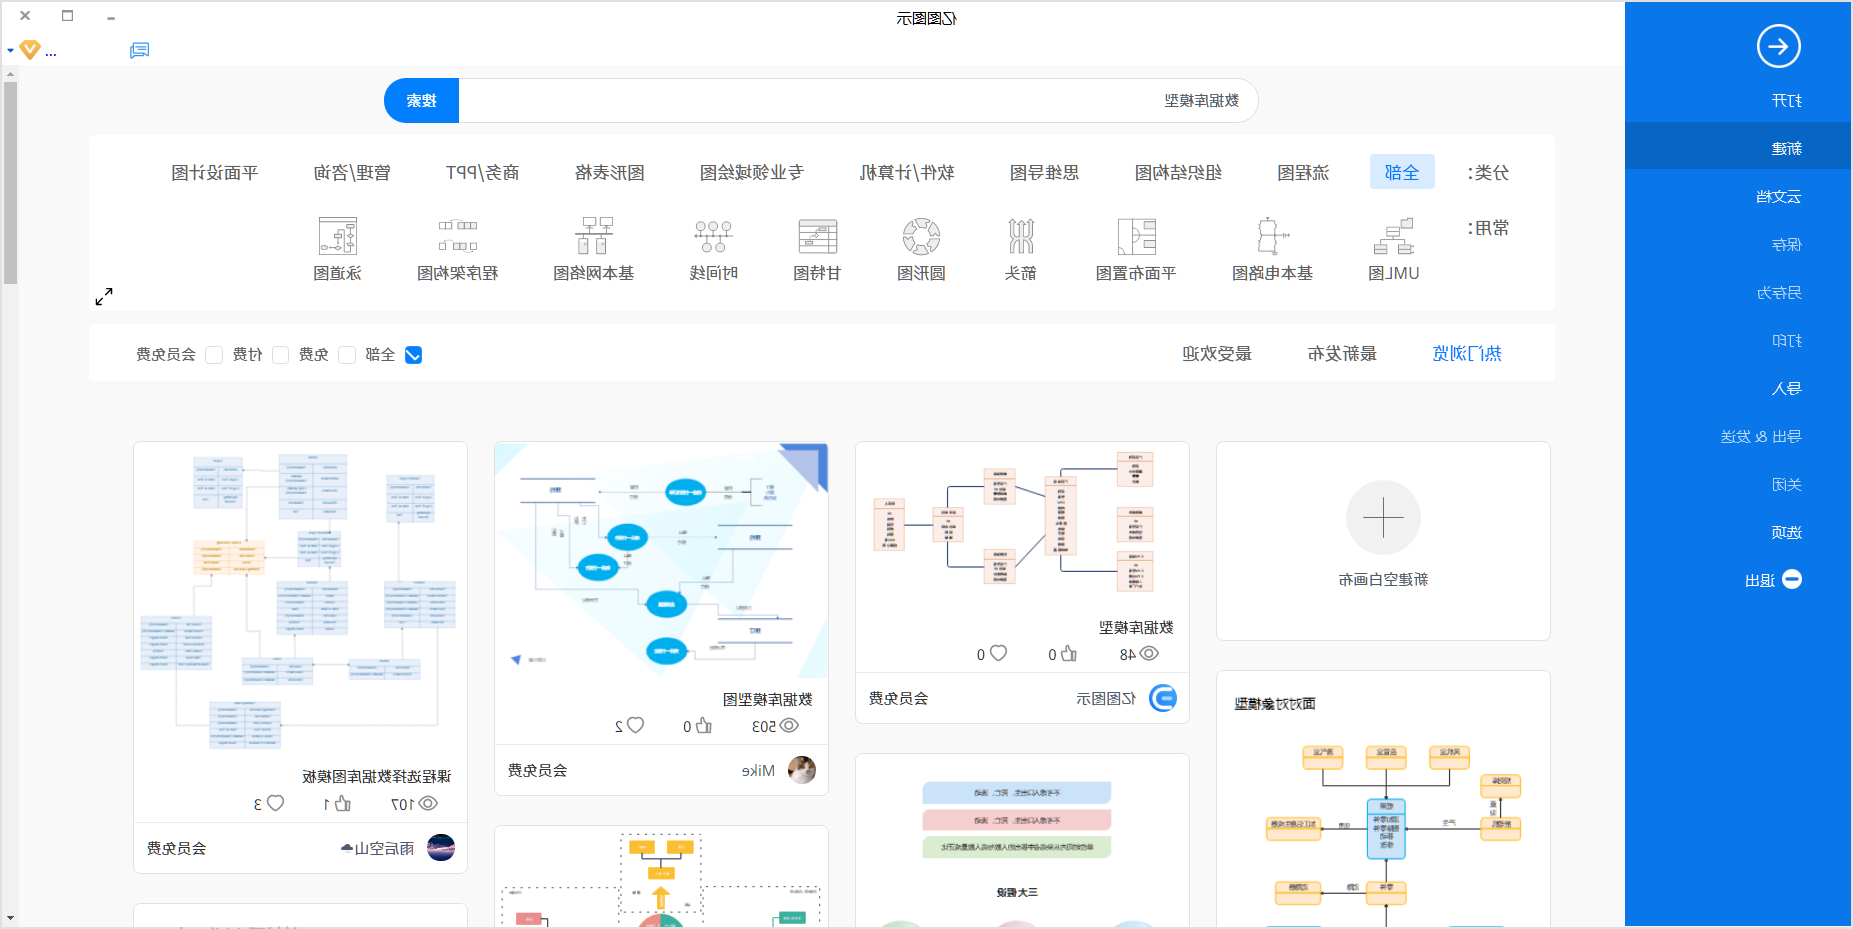This screenshot has width=1853, height=929.
Task: Choose the 程序架构图 template icon
Action: click(x=457, y=237)
